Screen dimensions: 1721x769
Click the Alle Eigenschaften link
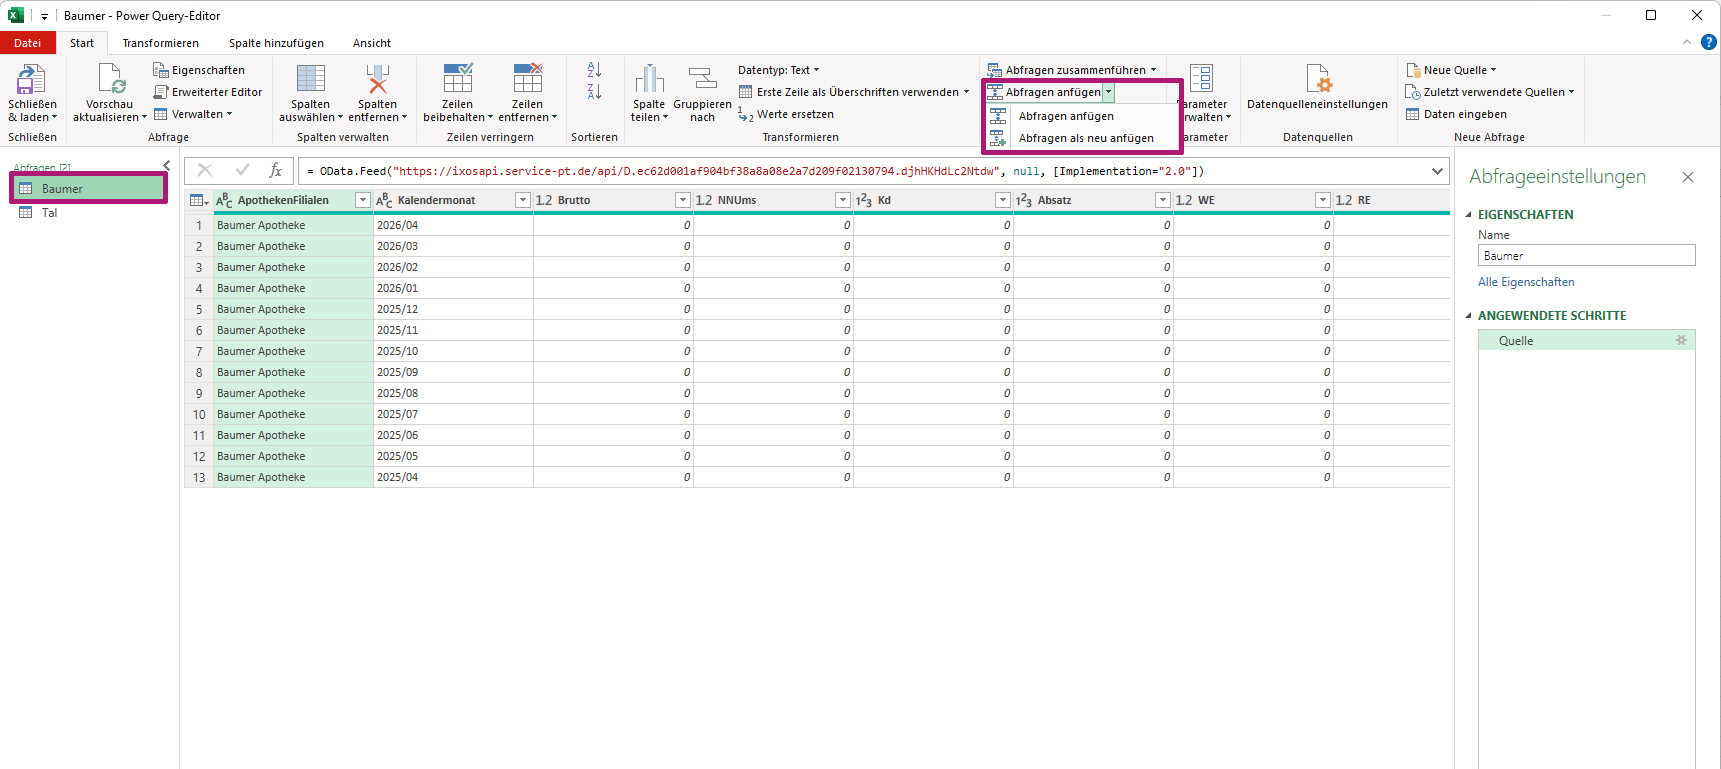[1526, 282]
